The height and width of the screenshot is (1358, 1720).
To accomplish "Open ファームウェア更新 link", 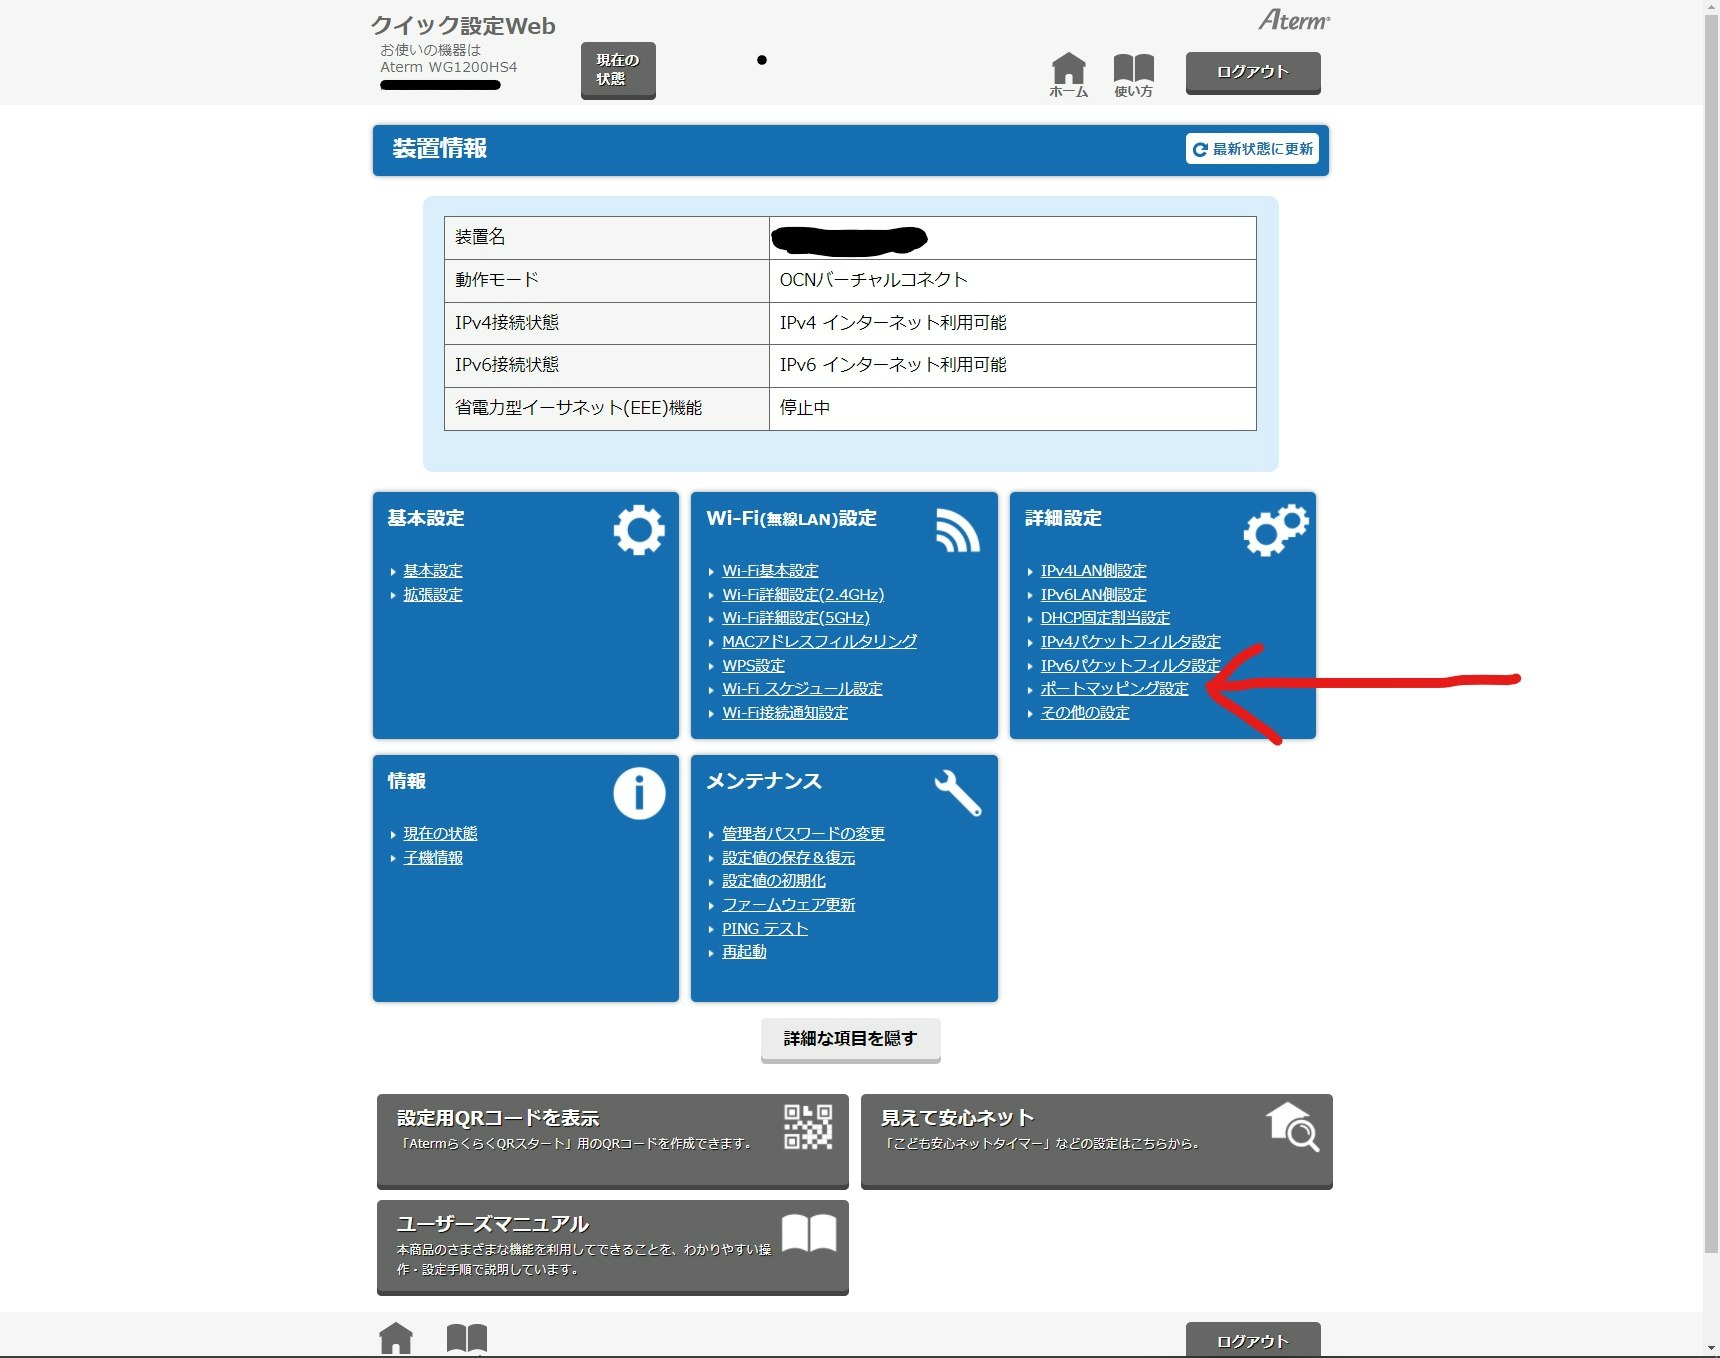I will point(788,905).
